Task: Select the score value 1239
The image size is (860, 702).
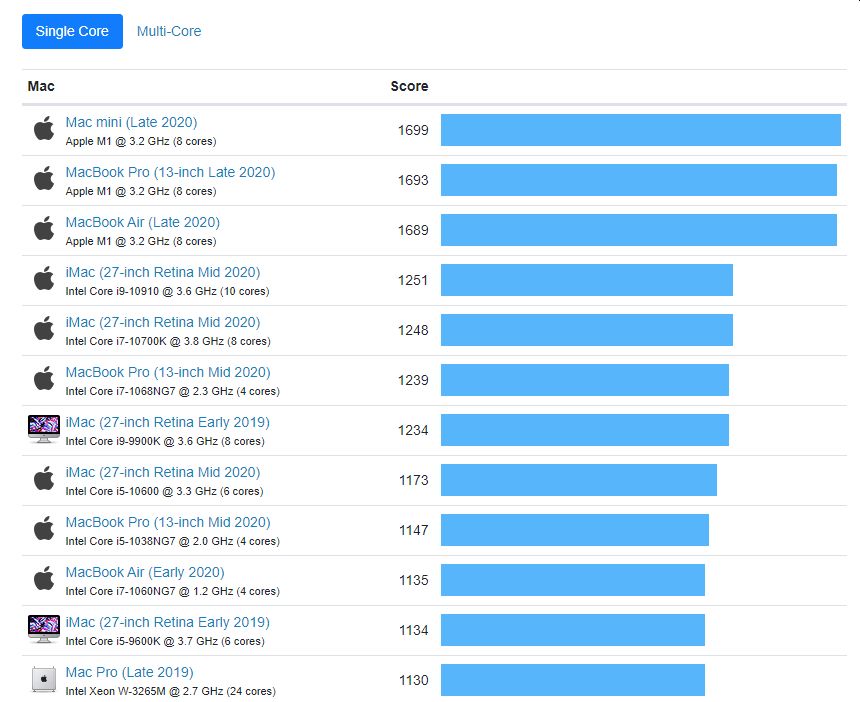Action: [x=413, y=380]
